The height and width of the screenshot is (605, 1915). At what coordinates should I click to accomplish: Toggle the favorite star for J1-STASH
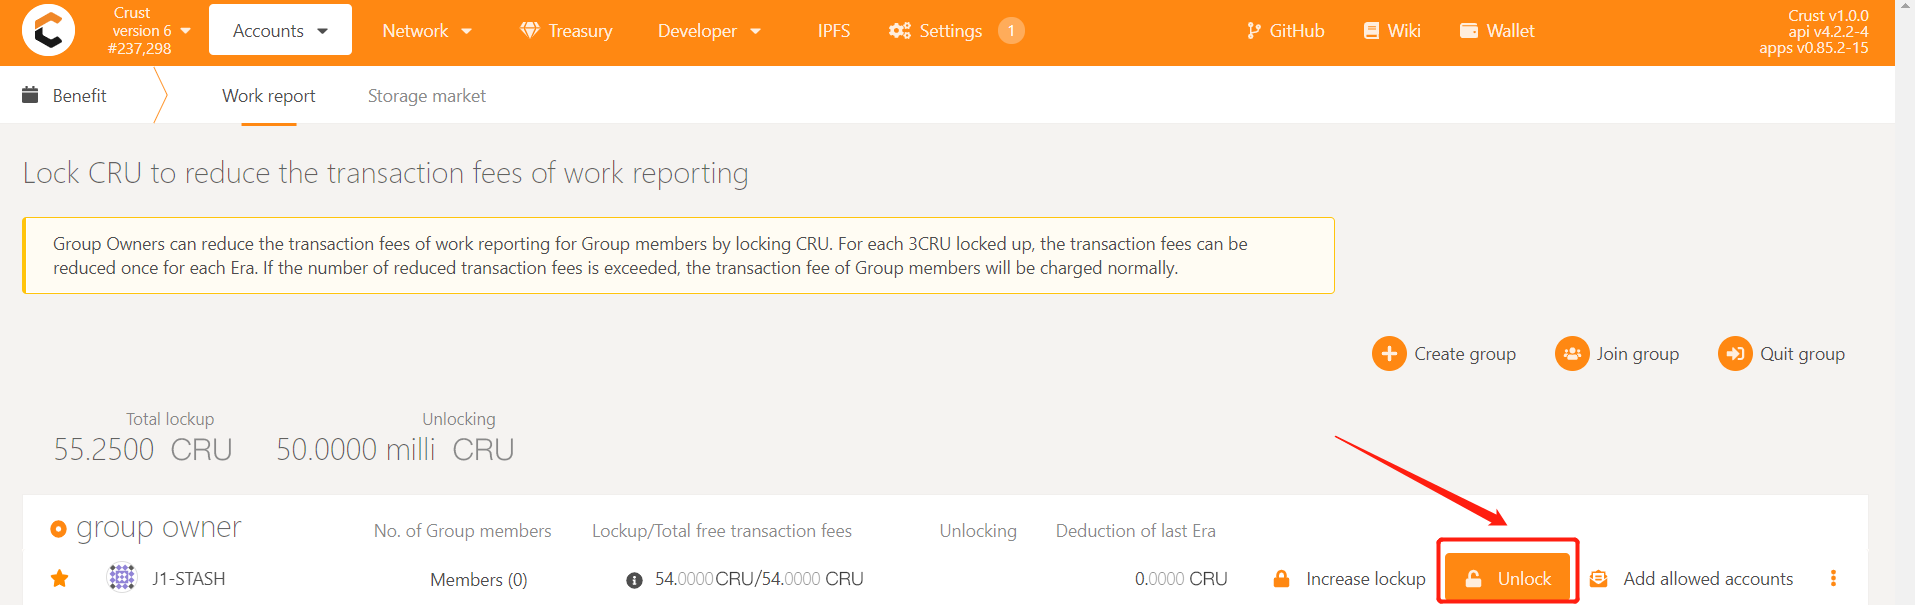tap(60, 578)
